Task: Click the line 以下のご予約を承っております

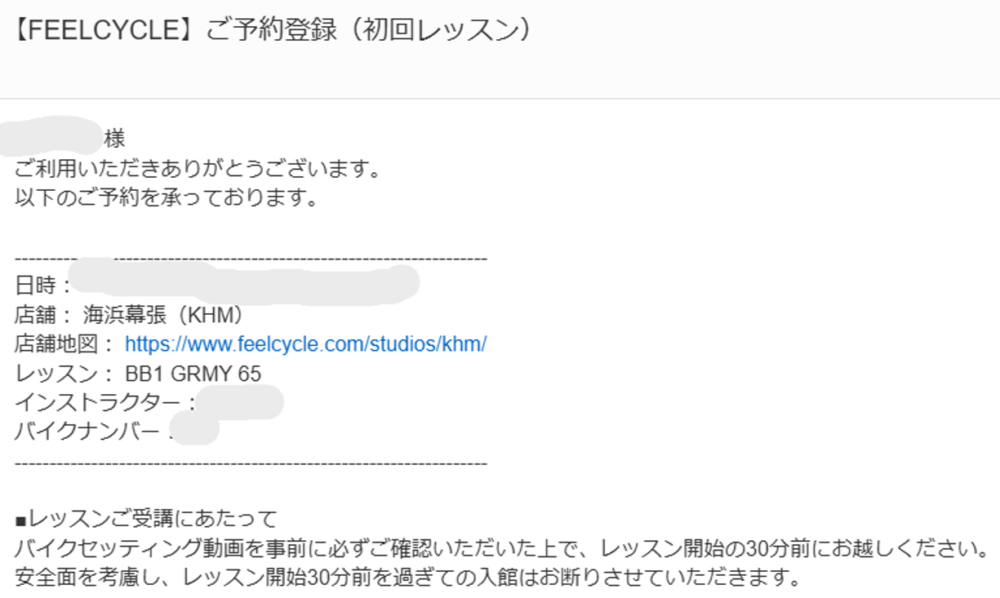Action: coord(166,198)
